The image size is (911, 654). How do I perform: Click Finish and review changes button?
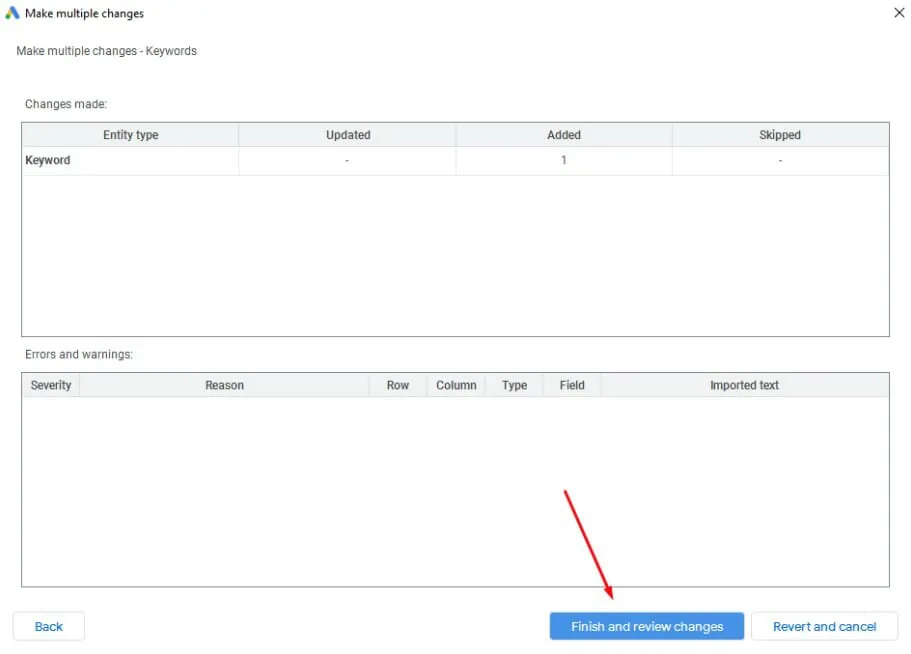647,626
